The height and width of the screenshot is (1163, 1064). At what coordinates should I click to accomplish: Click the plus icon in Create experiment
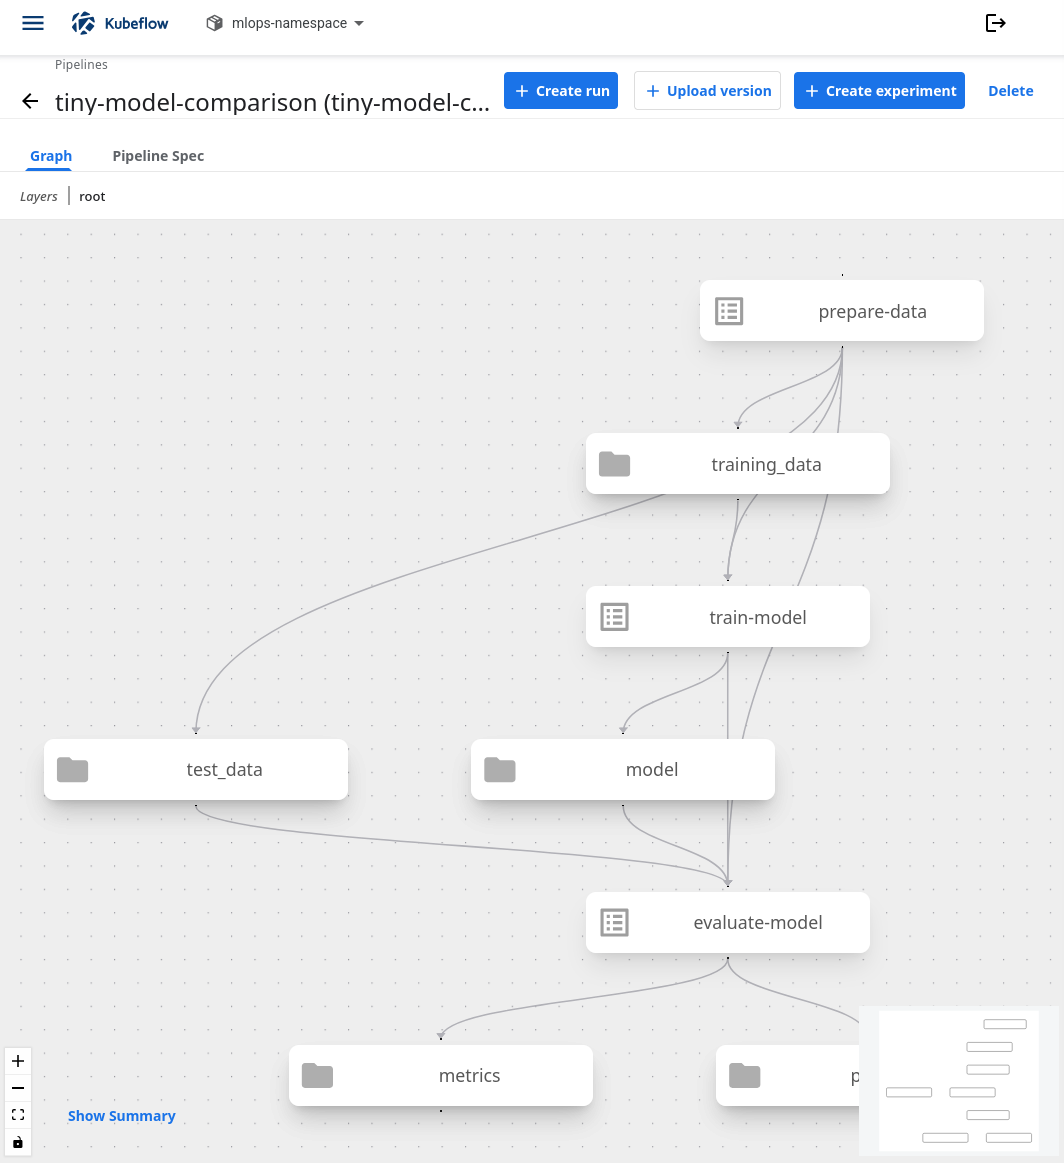812,90
